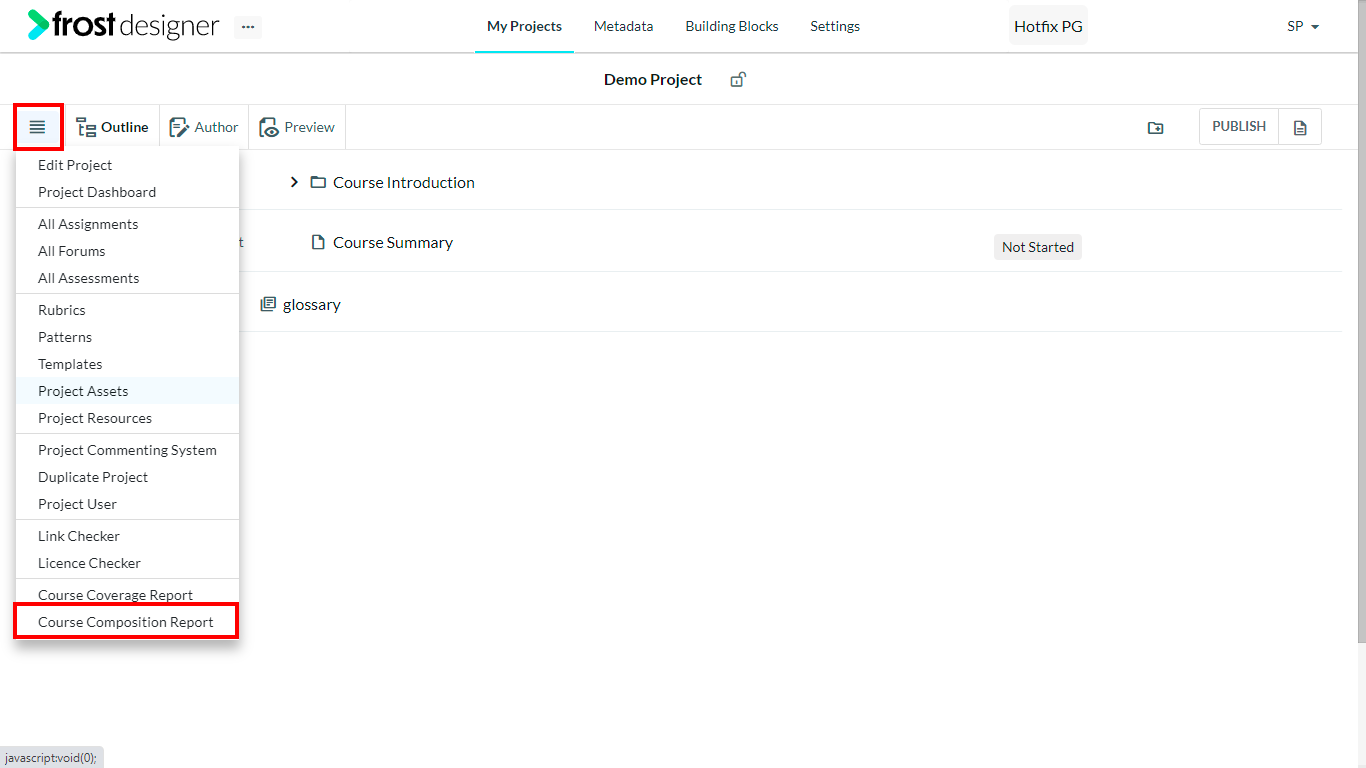This screenshot has height=768, width=1366.
Task: Select Project Assets
Action: pos(127,391)
